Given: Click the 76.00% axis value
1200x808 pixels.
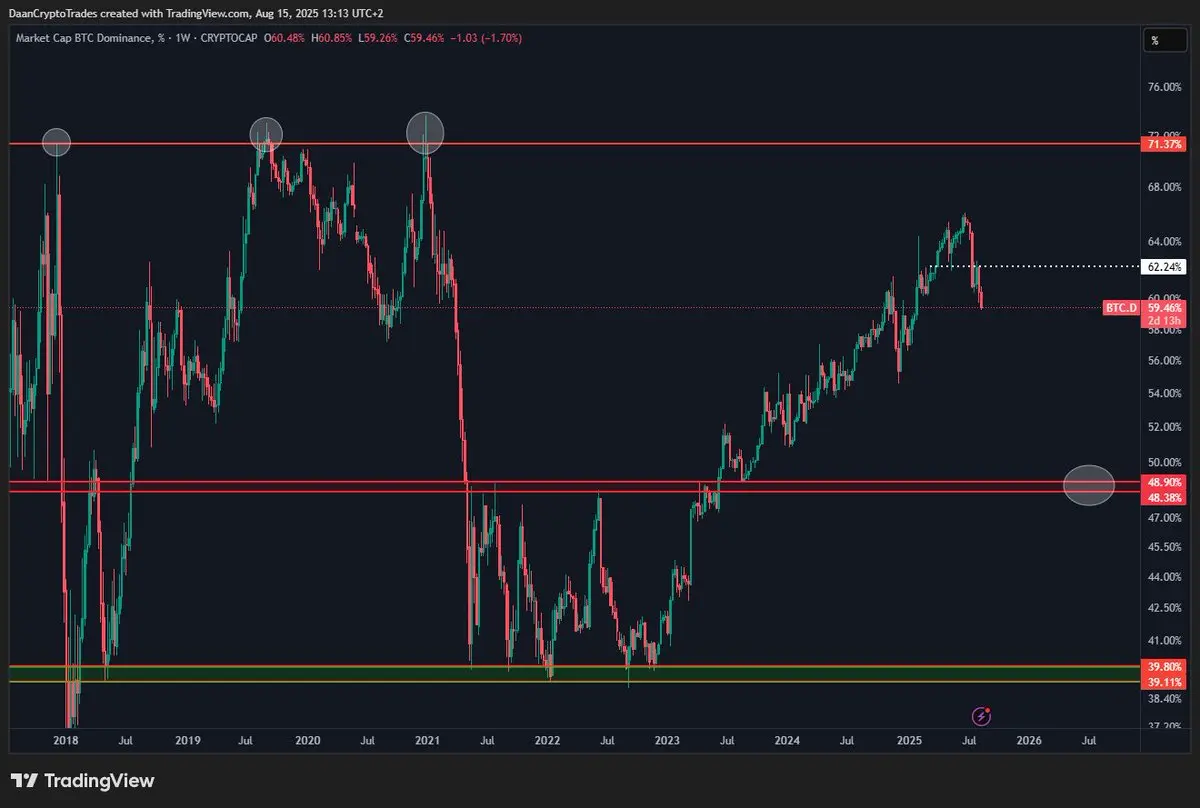Looking at the screenshot, I should (1166, 88).
